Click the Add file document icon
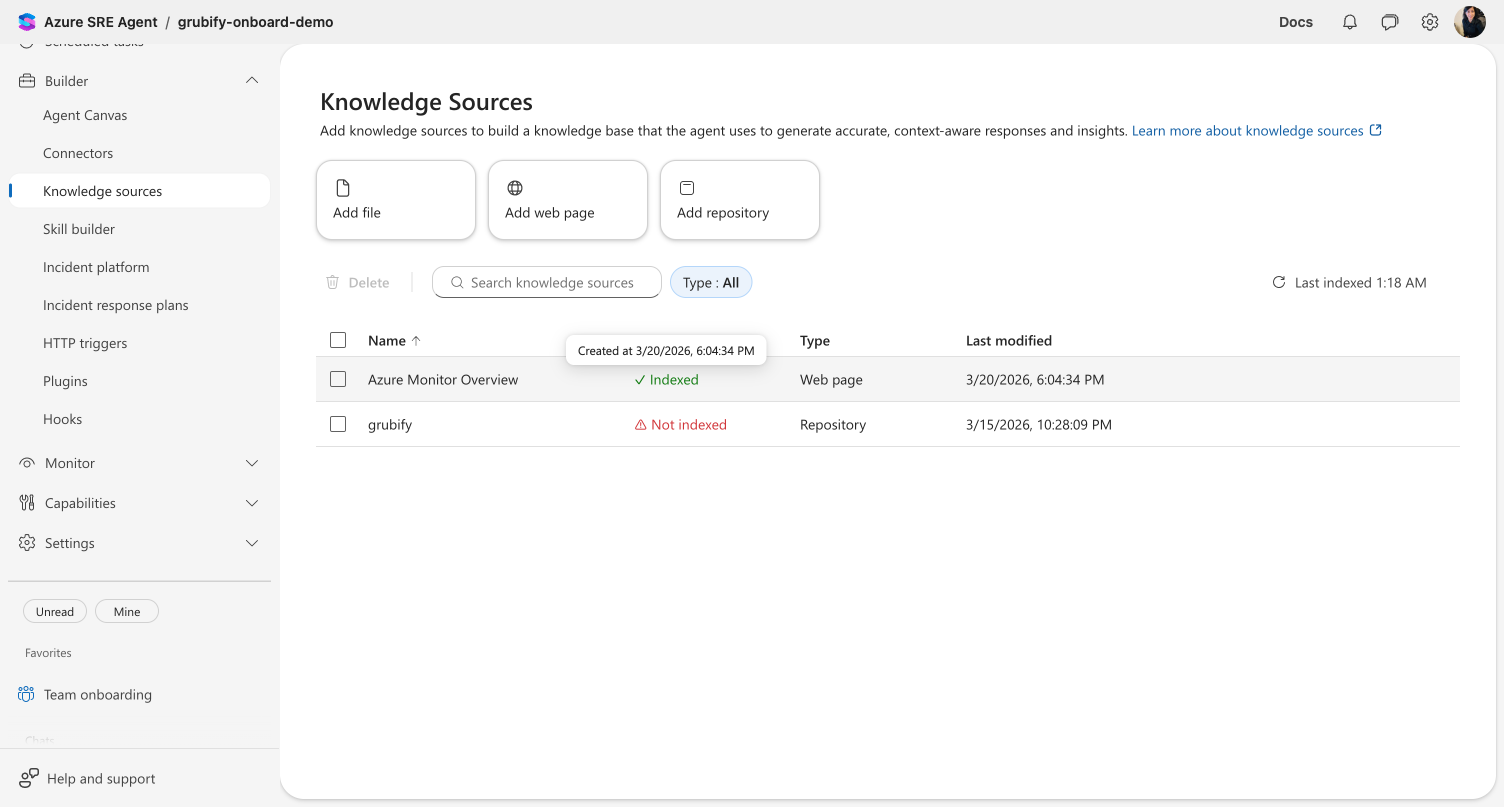Screen dimensions: 1504x807 pyautogui.click(x=343, y=188)
